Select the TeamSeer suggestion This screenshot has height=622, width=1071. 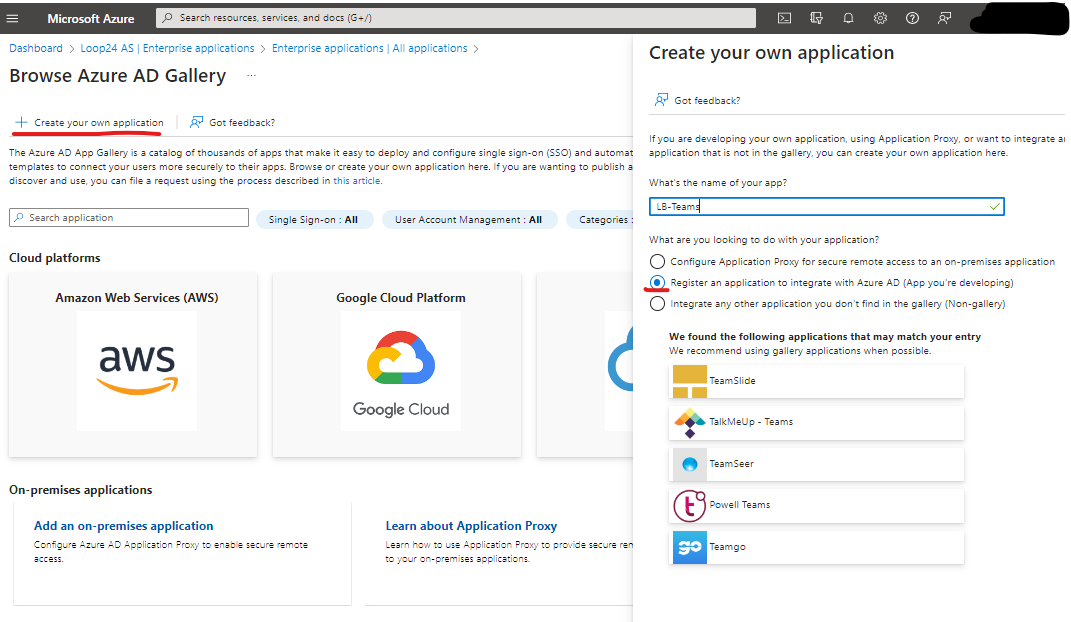coord(816,464)
